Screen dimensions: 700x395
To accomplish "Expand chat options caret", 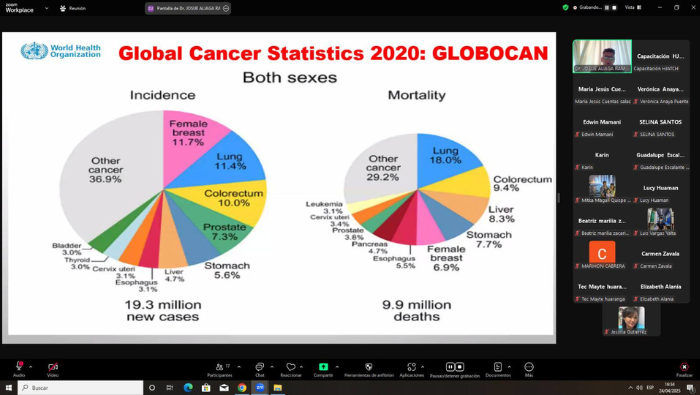I will tap(272, 367).
